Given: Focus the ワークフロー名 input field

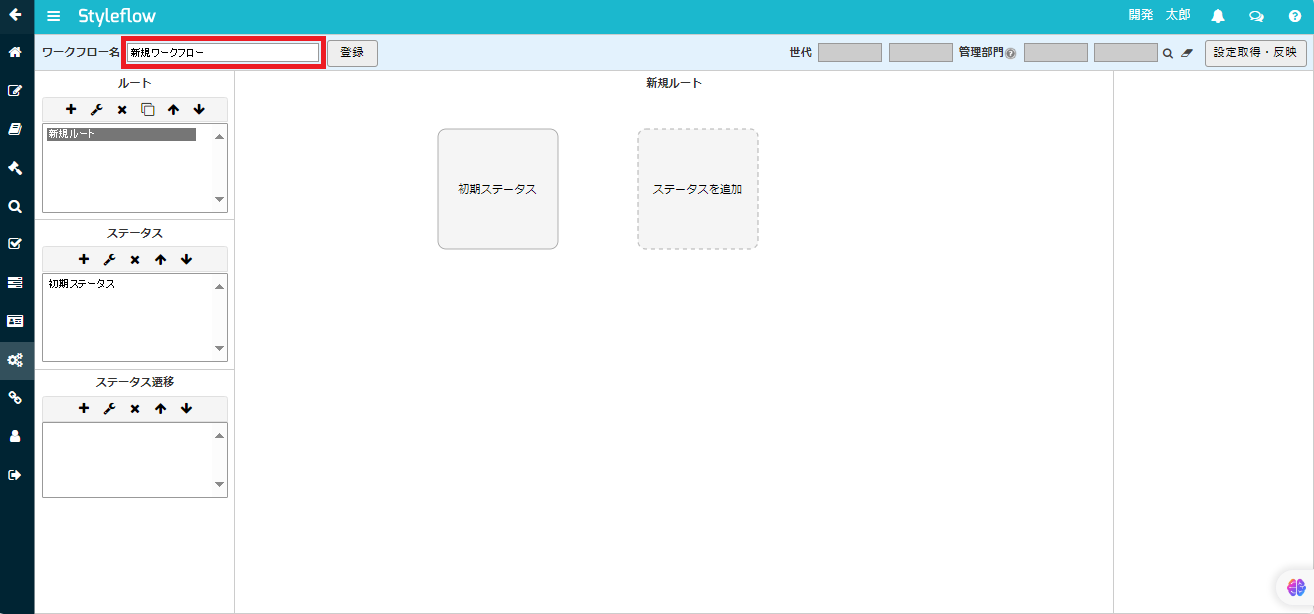Looking at the screenshot, I should click(x=223, y=53).
